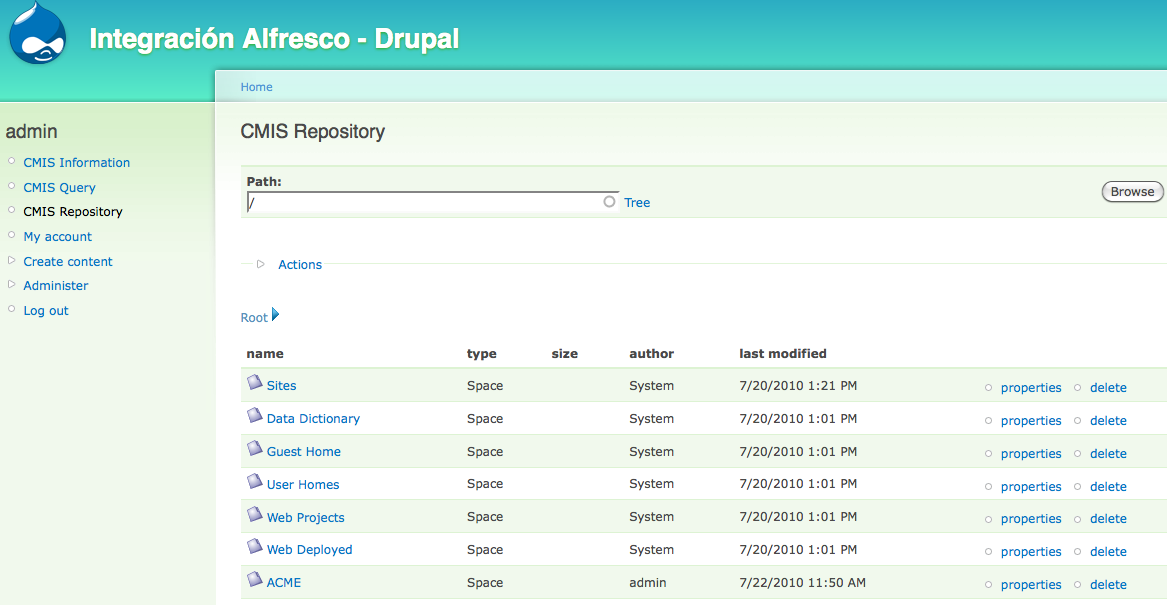Select CMIS Repository in sidebar
The width and height of the screenshot is (1167, 605).
pyautogui.click(x=73, y=211)
